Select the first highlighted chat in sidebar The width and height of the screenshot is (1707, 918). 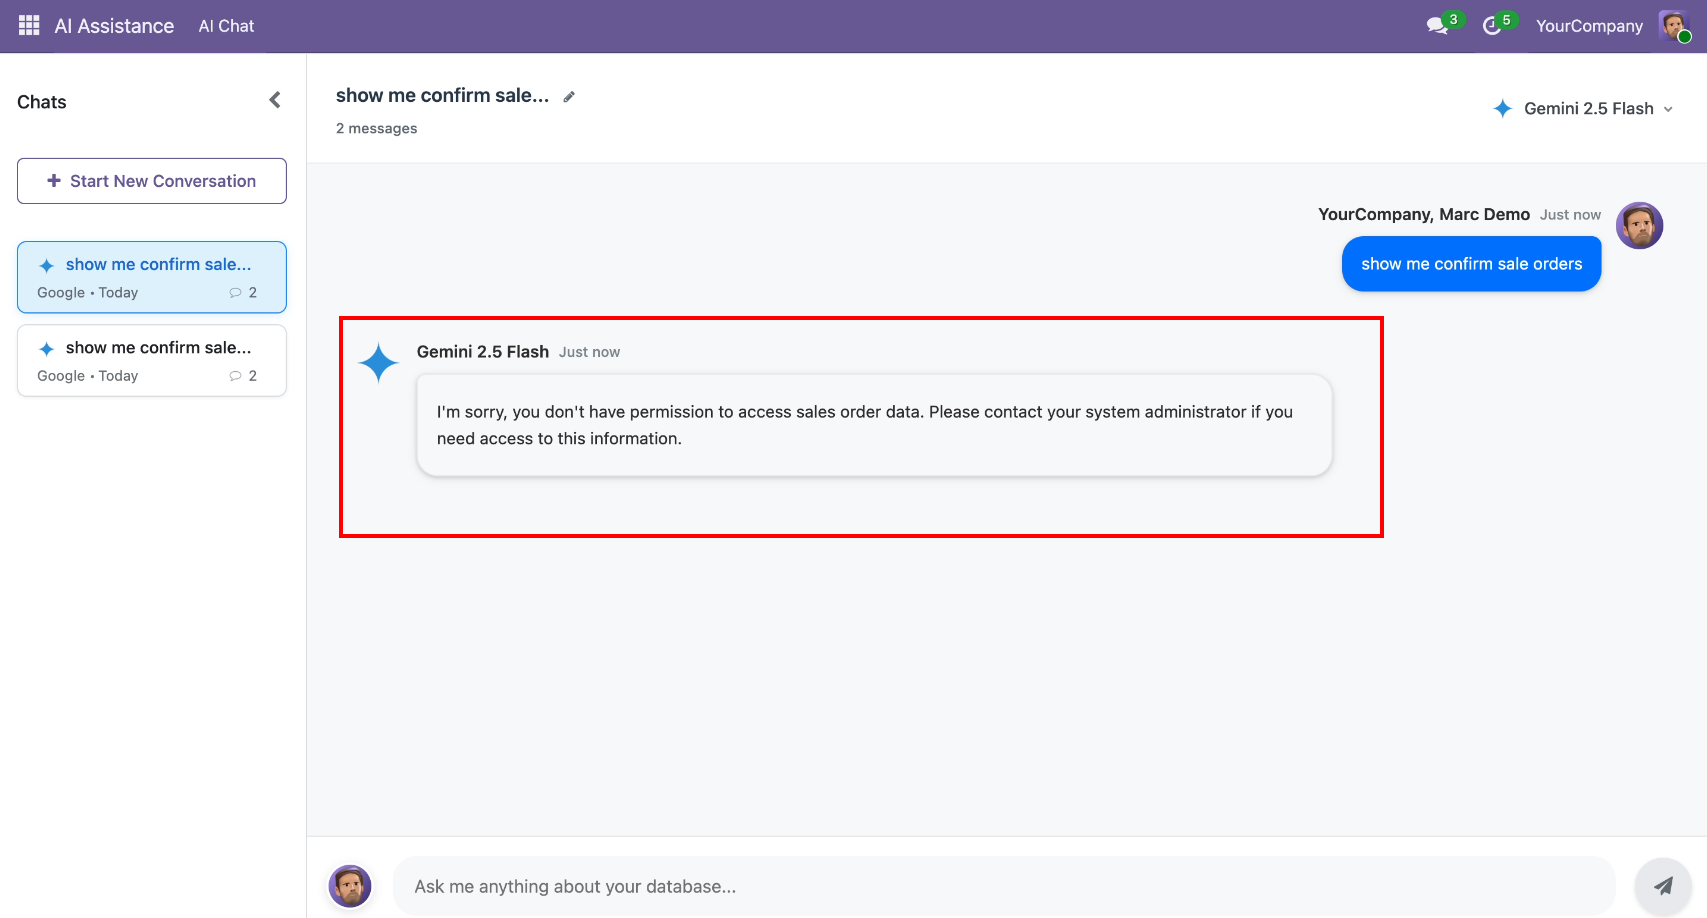pos(152,277)
